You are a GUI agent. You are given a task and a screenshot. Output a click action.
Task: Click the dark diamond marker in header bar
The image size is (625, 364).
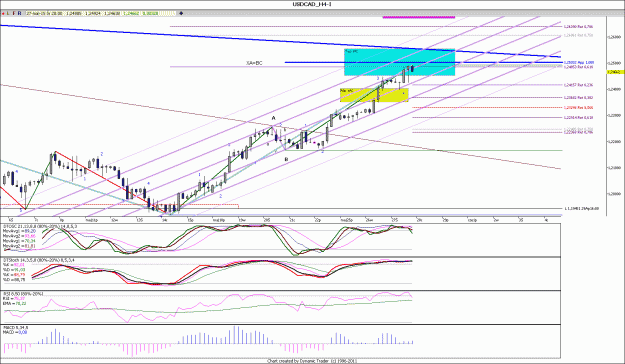(181, 13)
